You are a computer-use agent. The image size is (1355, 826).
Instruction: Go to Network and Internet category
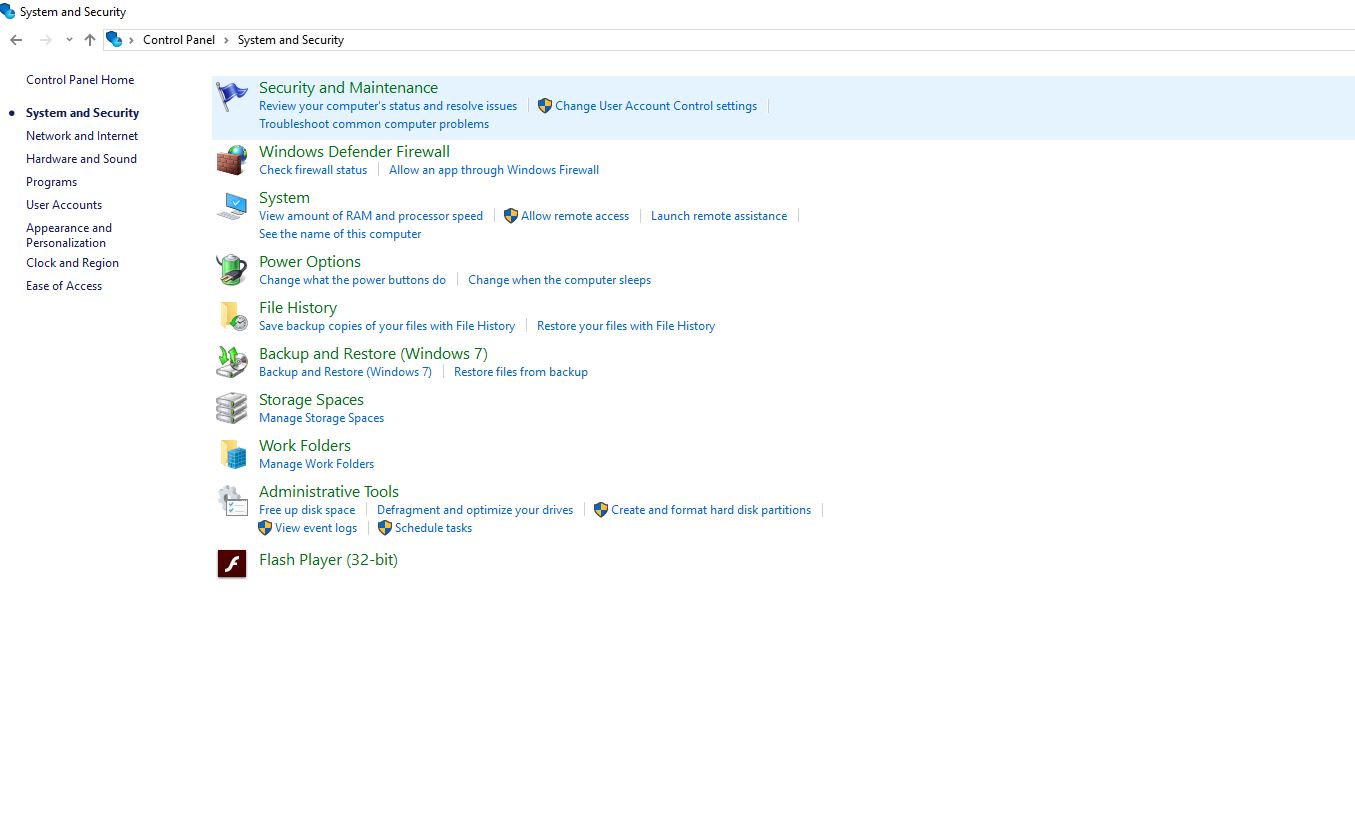82,136
